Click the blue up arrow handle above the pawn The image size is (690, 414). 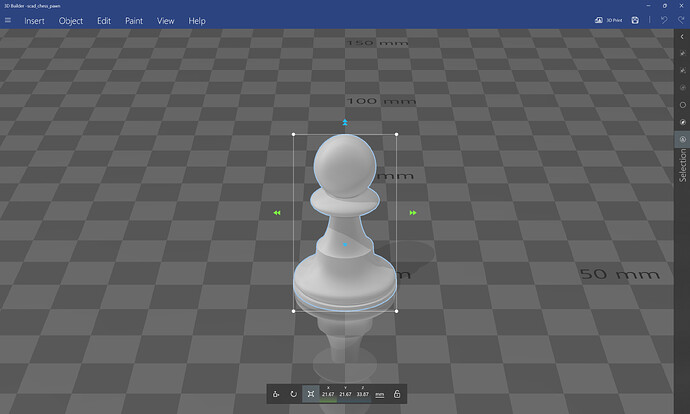[345, 122]
